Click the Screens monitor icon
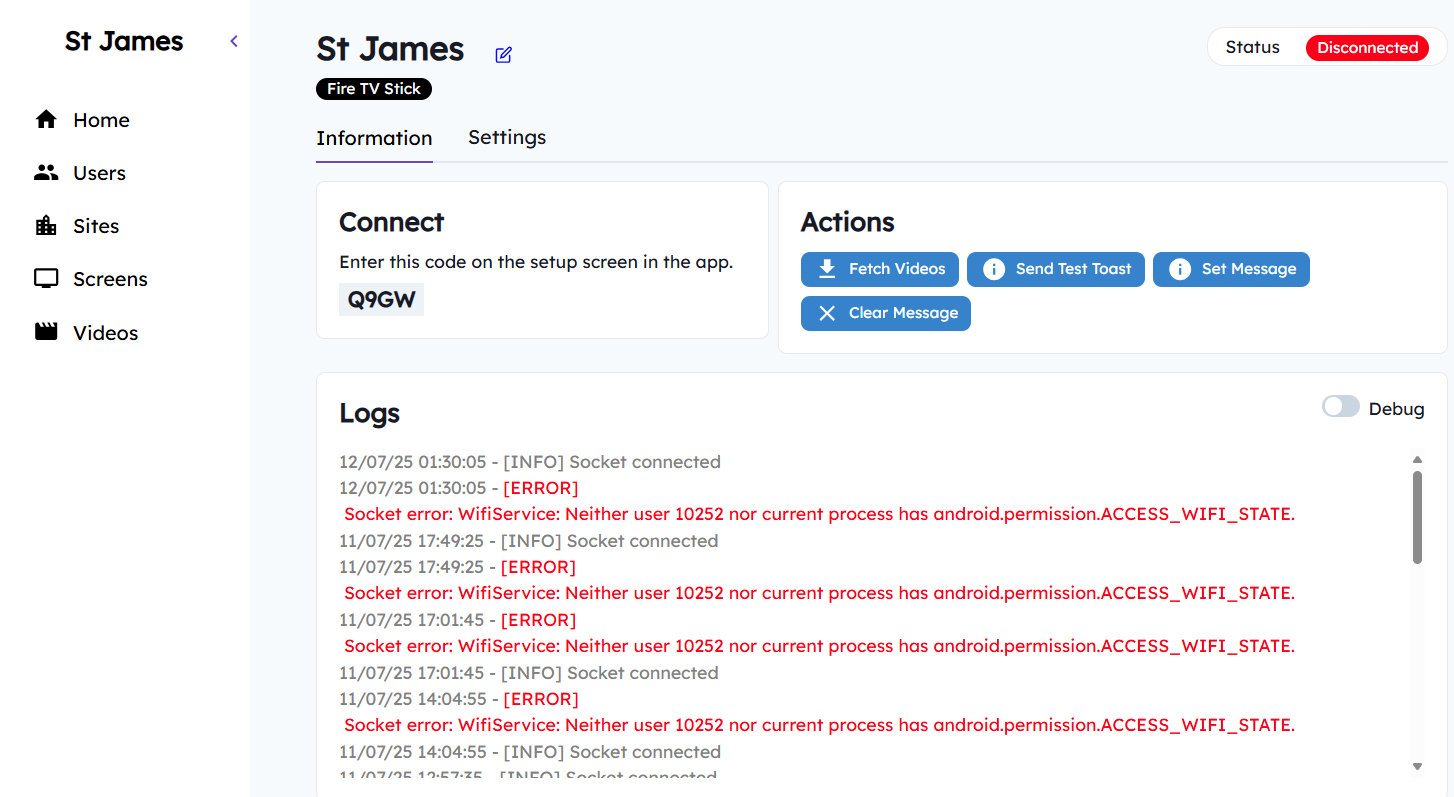Image resolution: width=1454 pixels, height=797 pixels. pos(46,279)
